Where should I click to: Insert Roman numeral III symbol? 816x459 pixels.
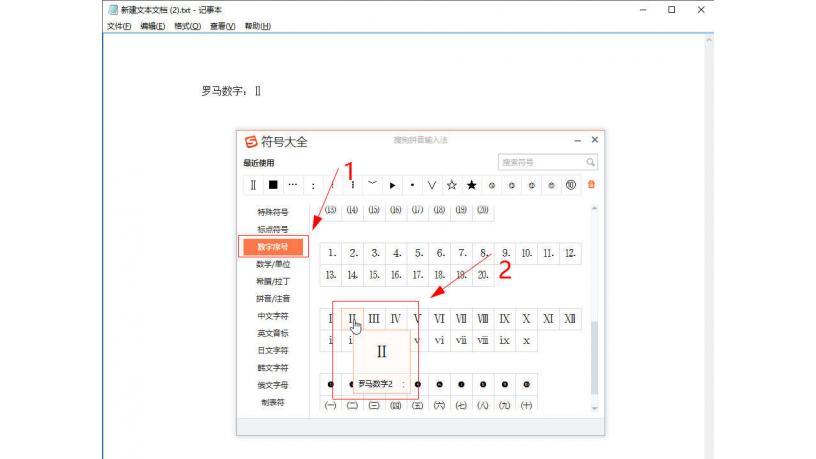click(374, 318)
